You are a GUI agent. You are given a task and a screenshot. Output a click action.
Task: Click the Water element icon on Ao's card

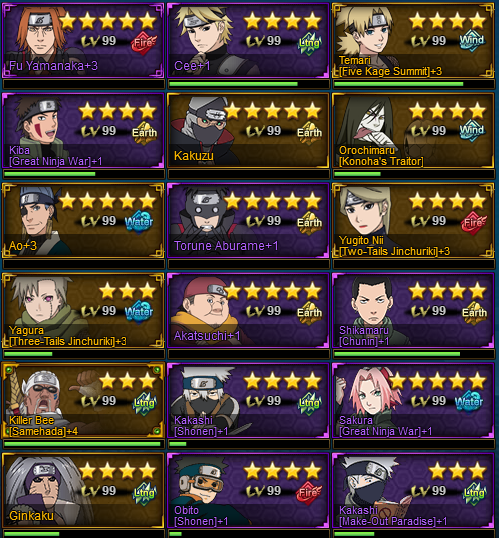pos(139,222)
